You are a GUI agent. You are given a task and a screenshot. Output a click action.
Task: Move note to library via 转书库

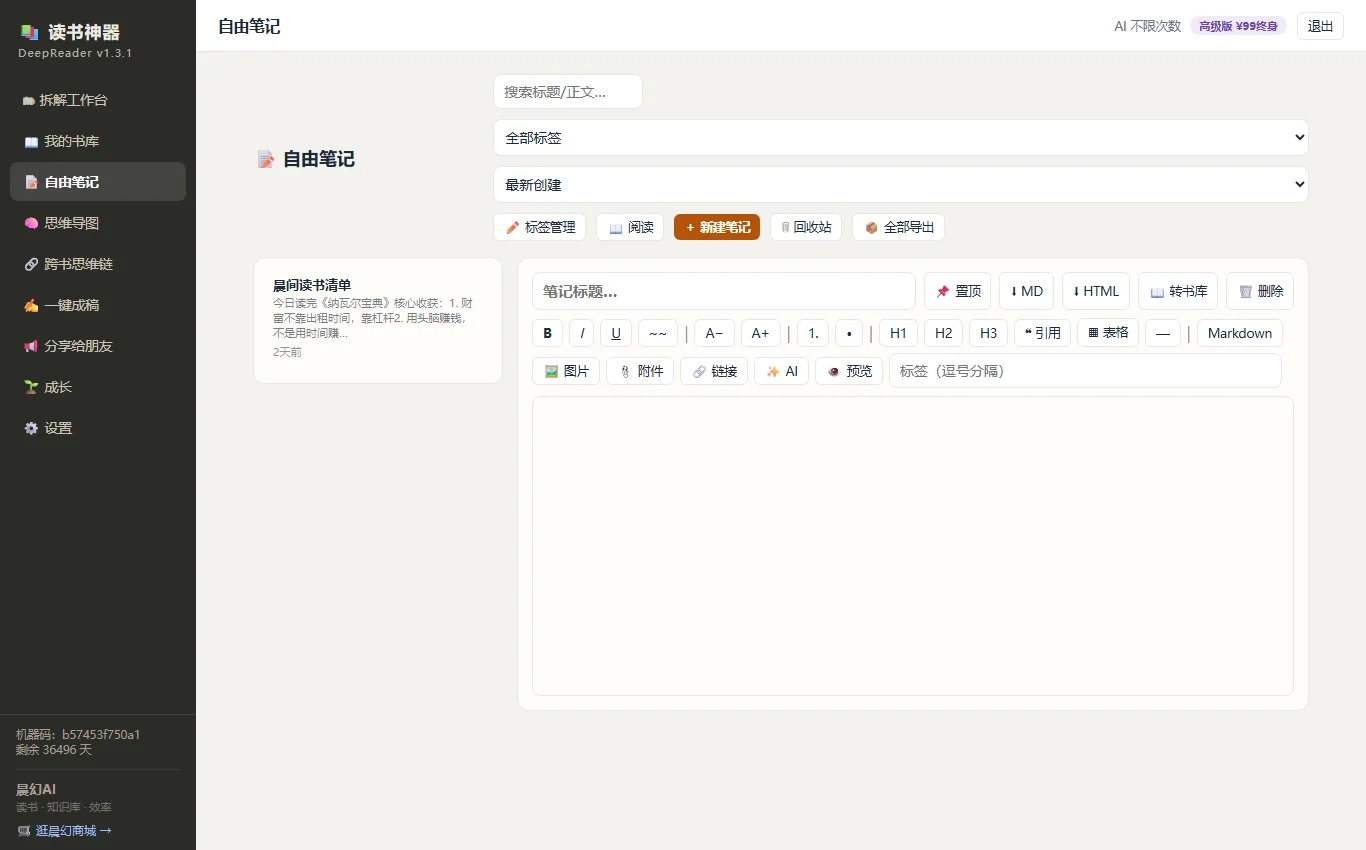[x=1178, y=291]
